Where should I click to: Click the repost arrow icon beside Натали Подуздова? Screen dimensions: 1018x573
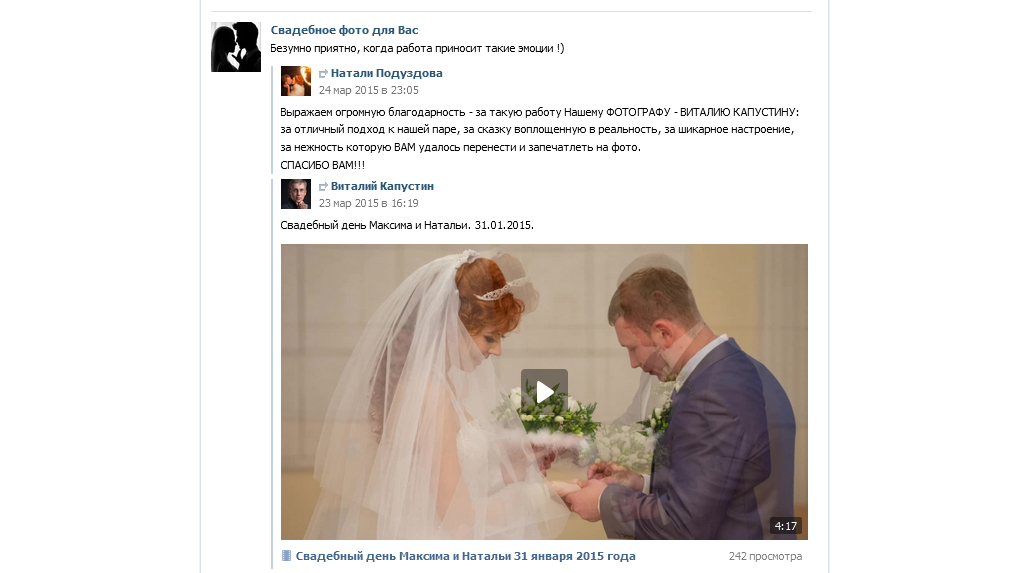coord(323,74)
